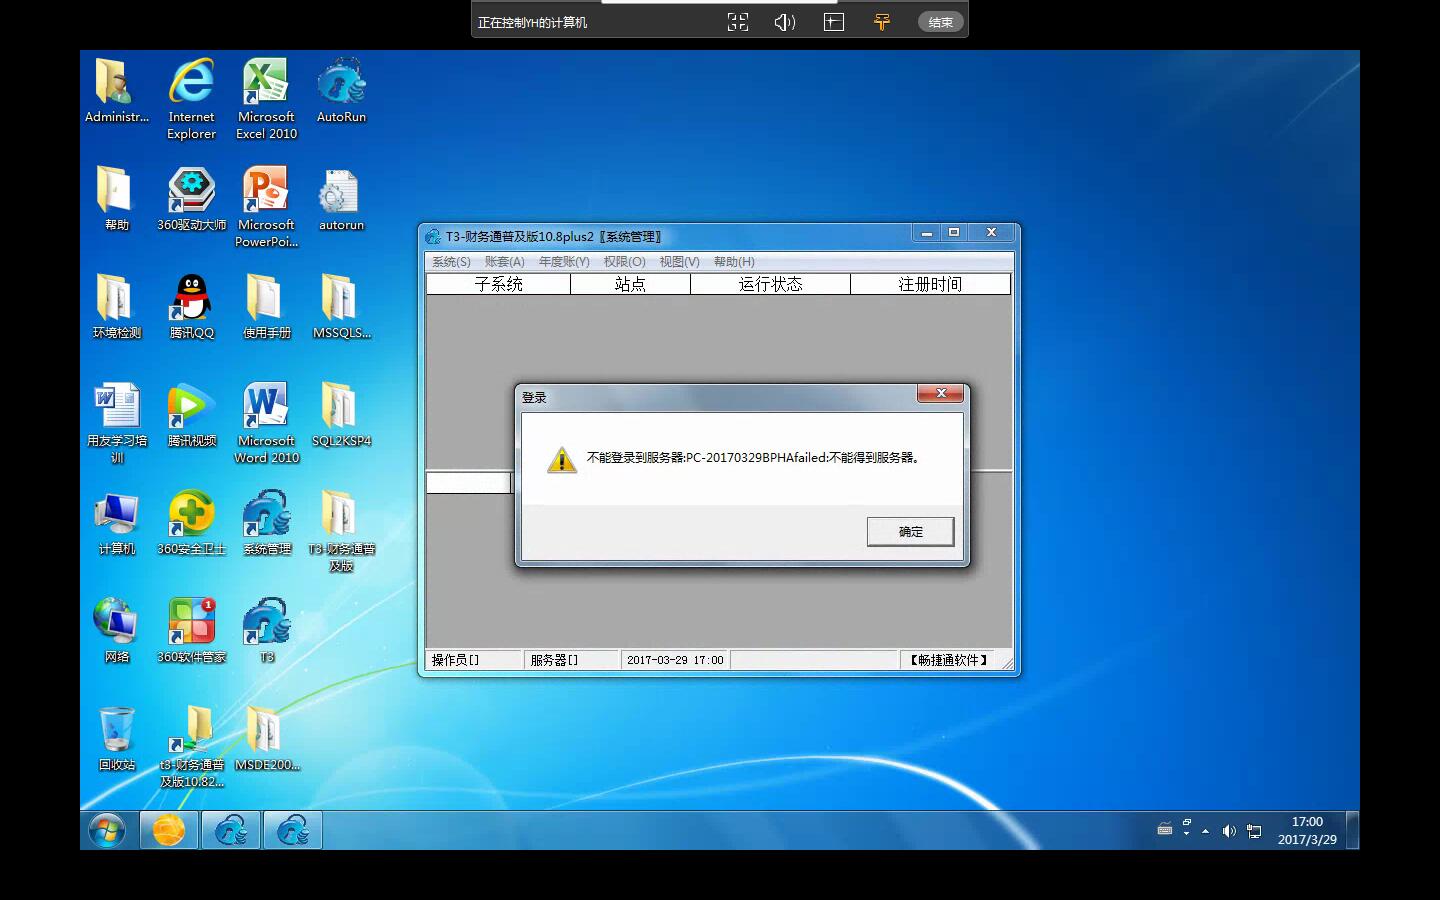Click the T3 window title bar icon
The image size is (1440, 900).
tap(433, 236)
